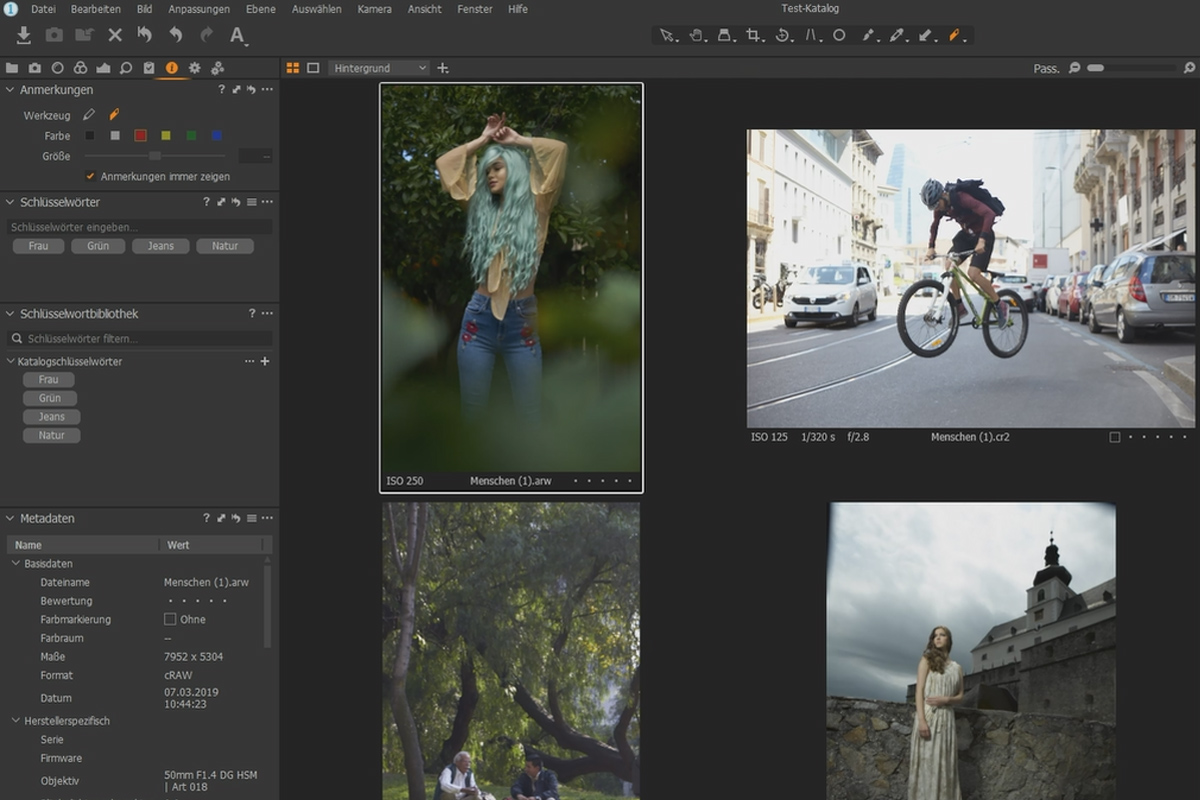1200x800 pixels.
Task: Select the rotate straighten tool
Action: click(x=784, y=35)
